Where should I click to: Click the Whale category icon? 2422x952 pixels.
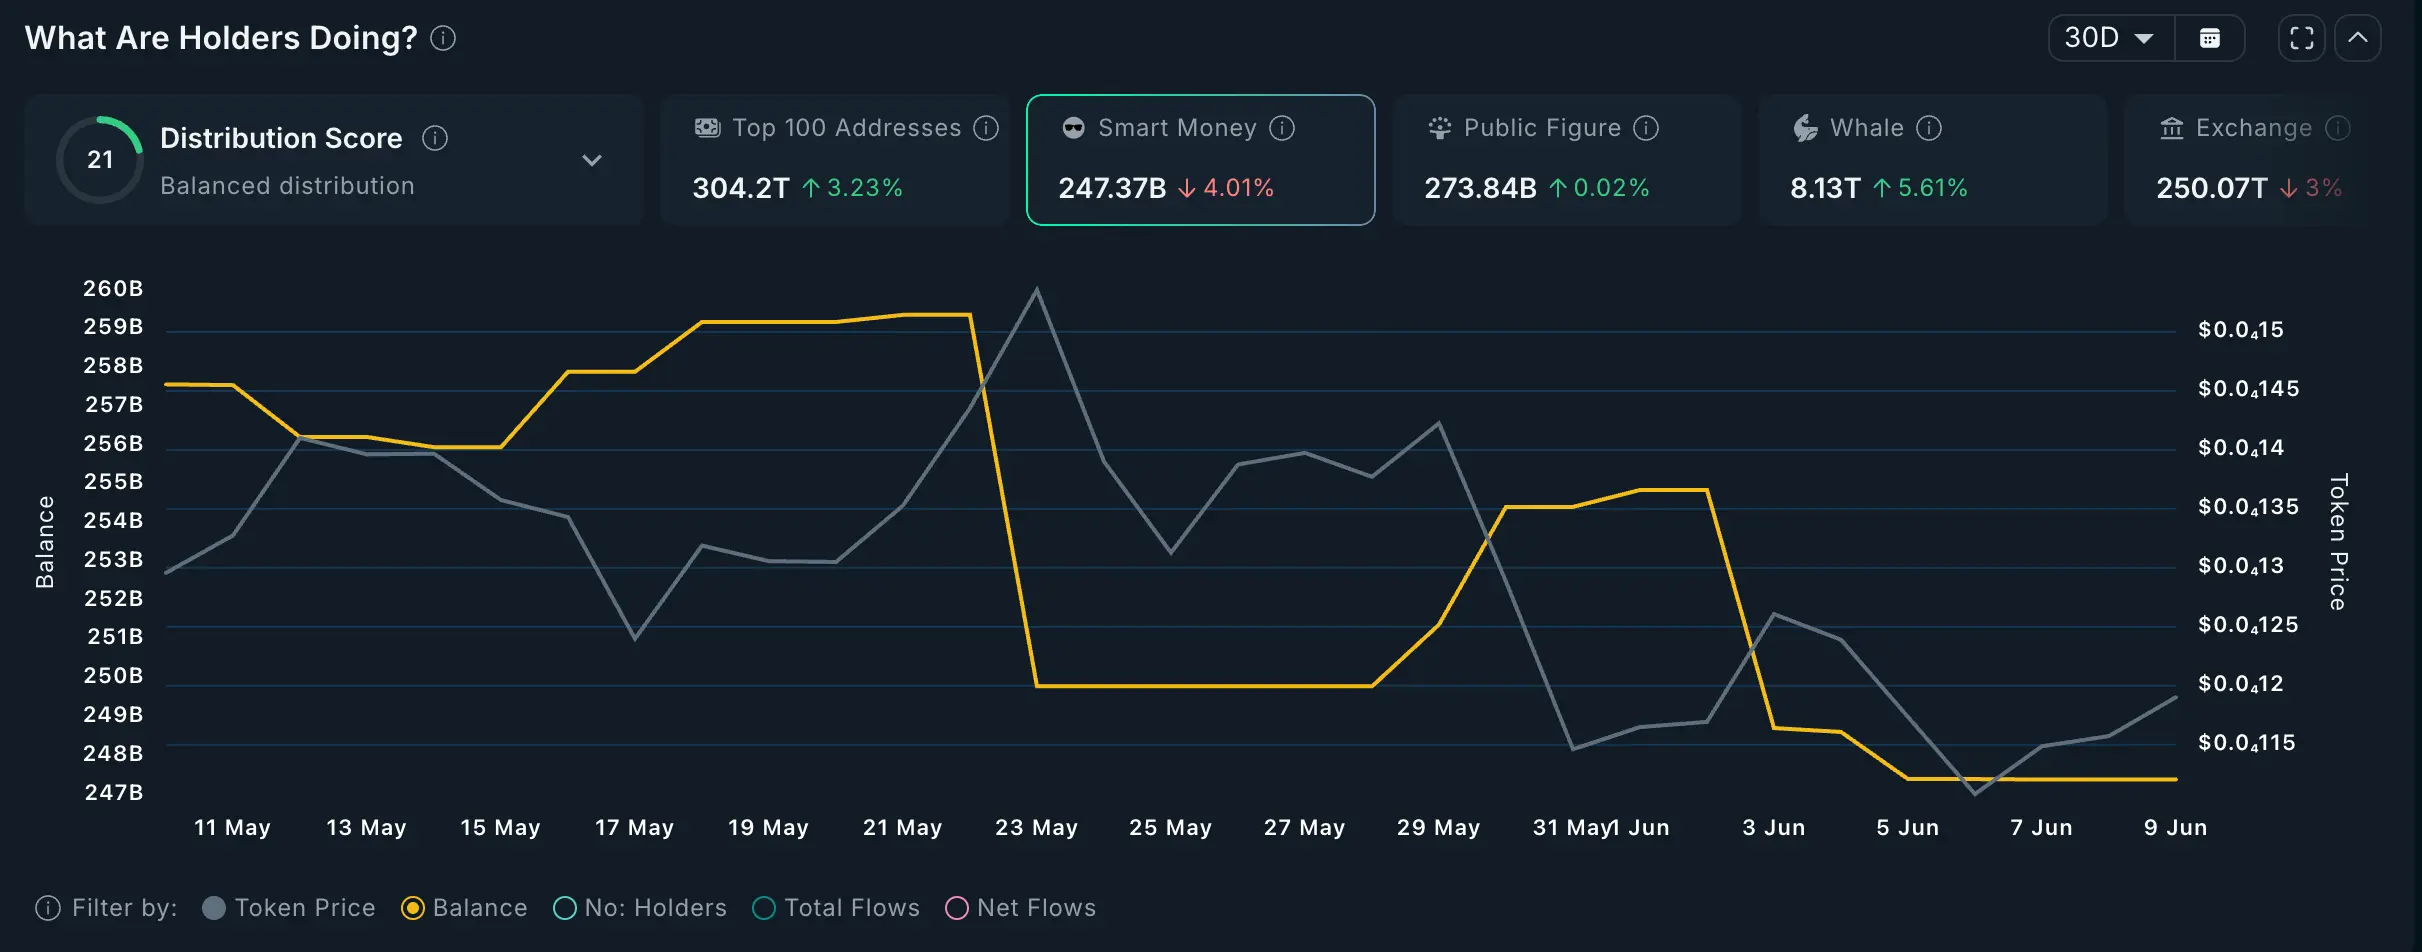pos(1805,128)
